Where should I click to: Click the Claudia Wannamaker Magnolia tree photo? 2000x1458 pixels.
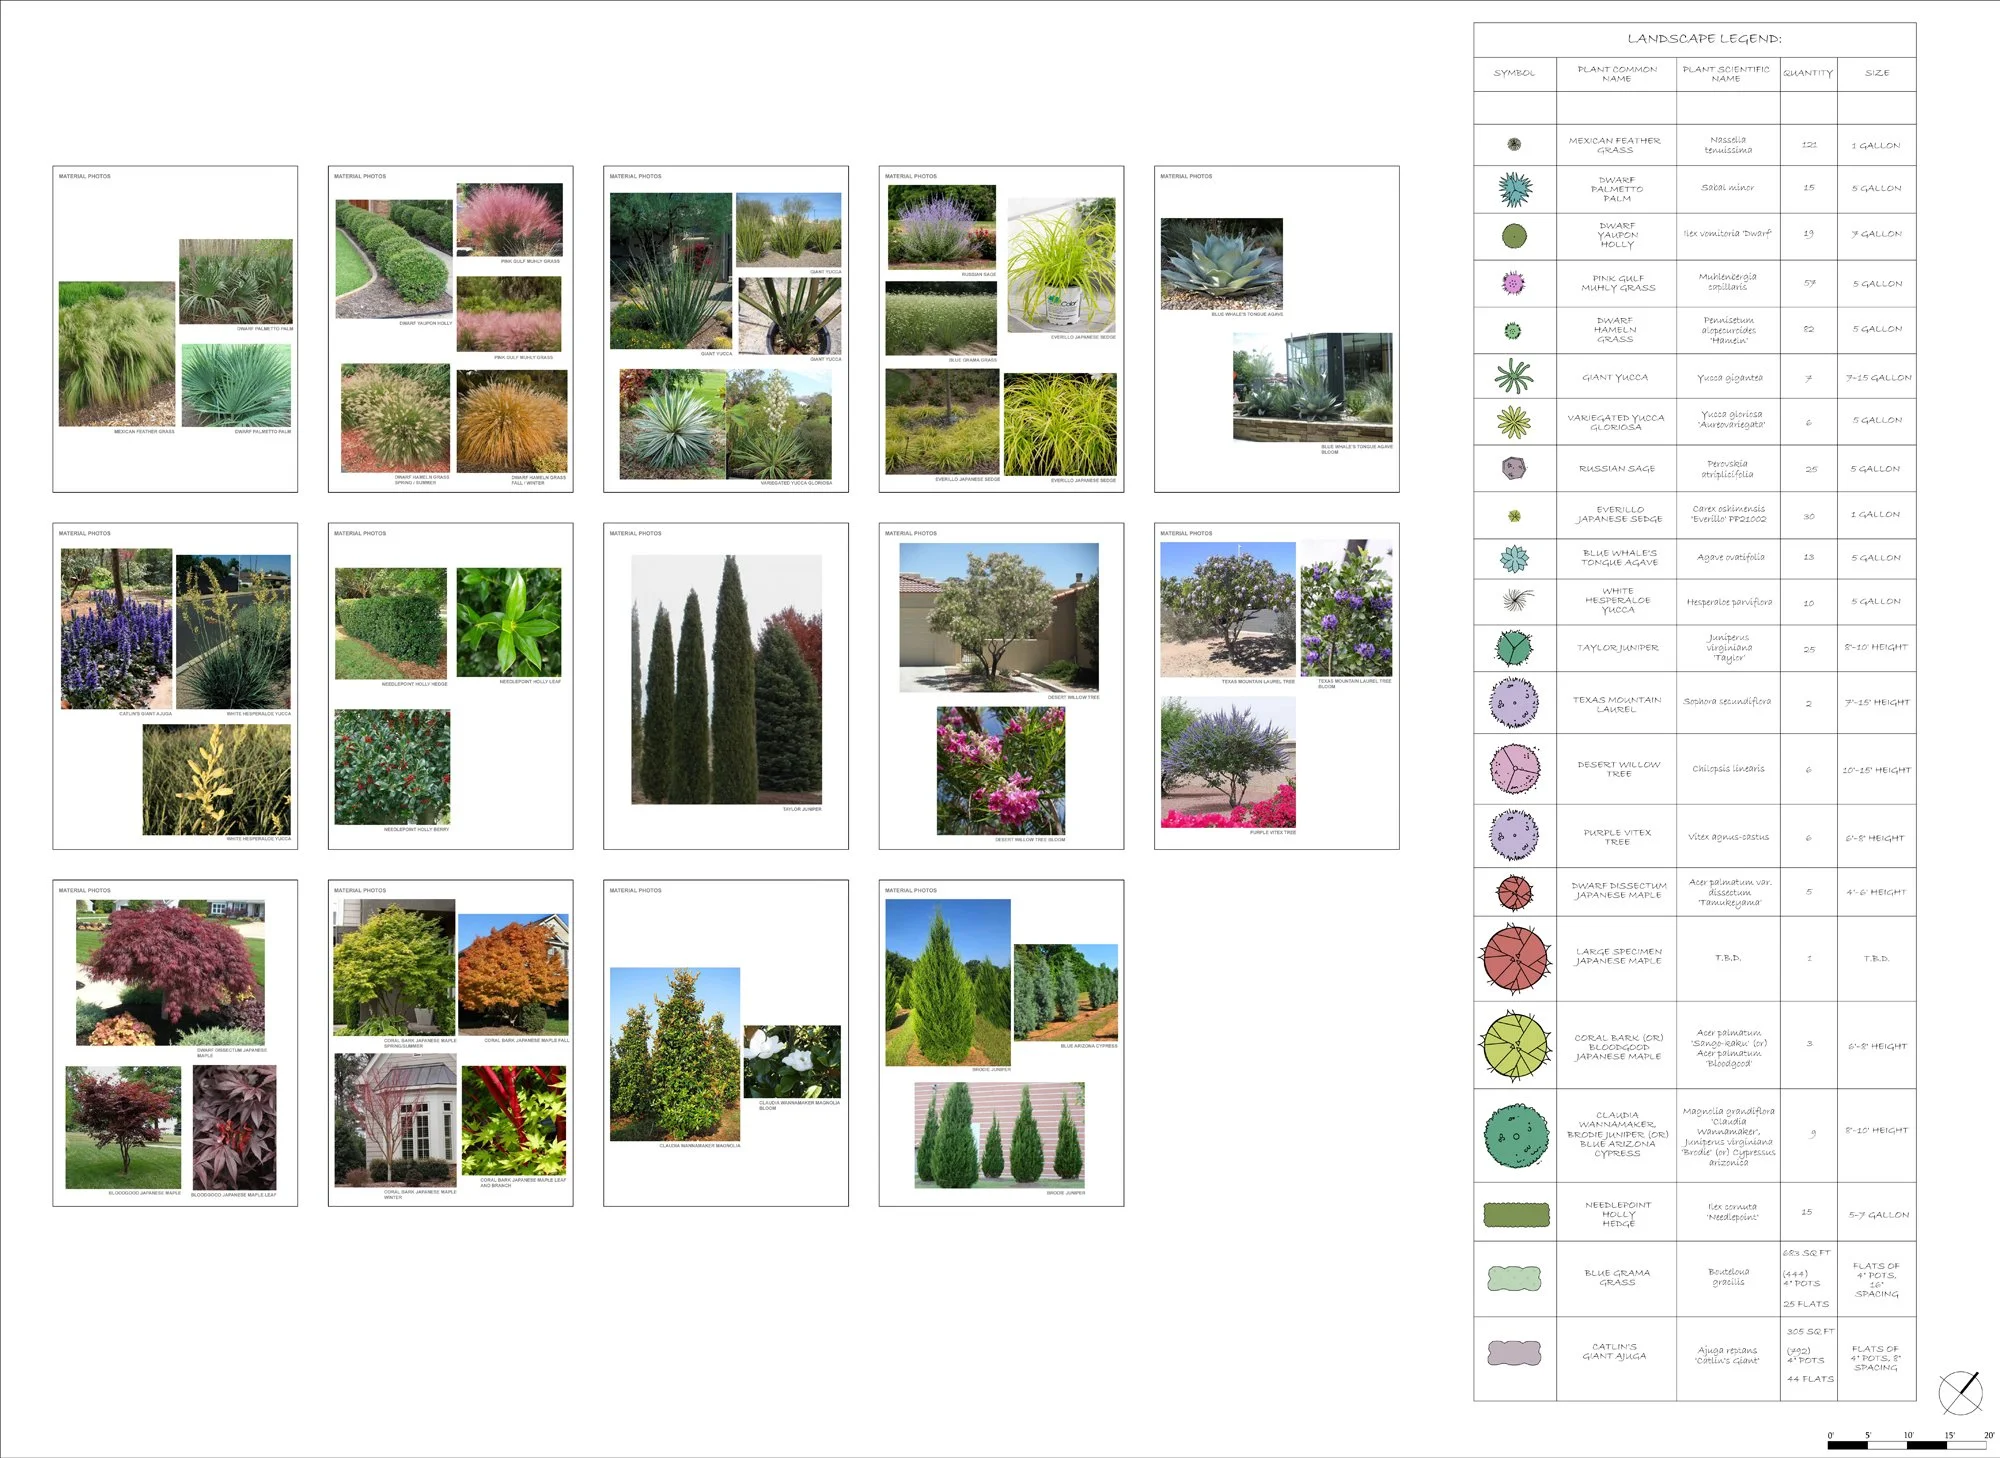(x=675, y=1054)
